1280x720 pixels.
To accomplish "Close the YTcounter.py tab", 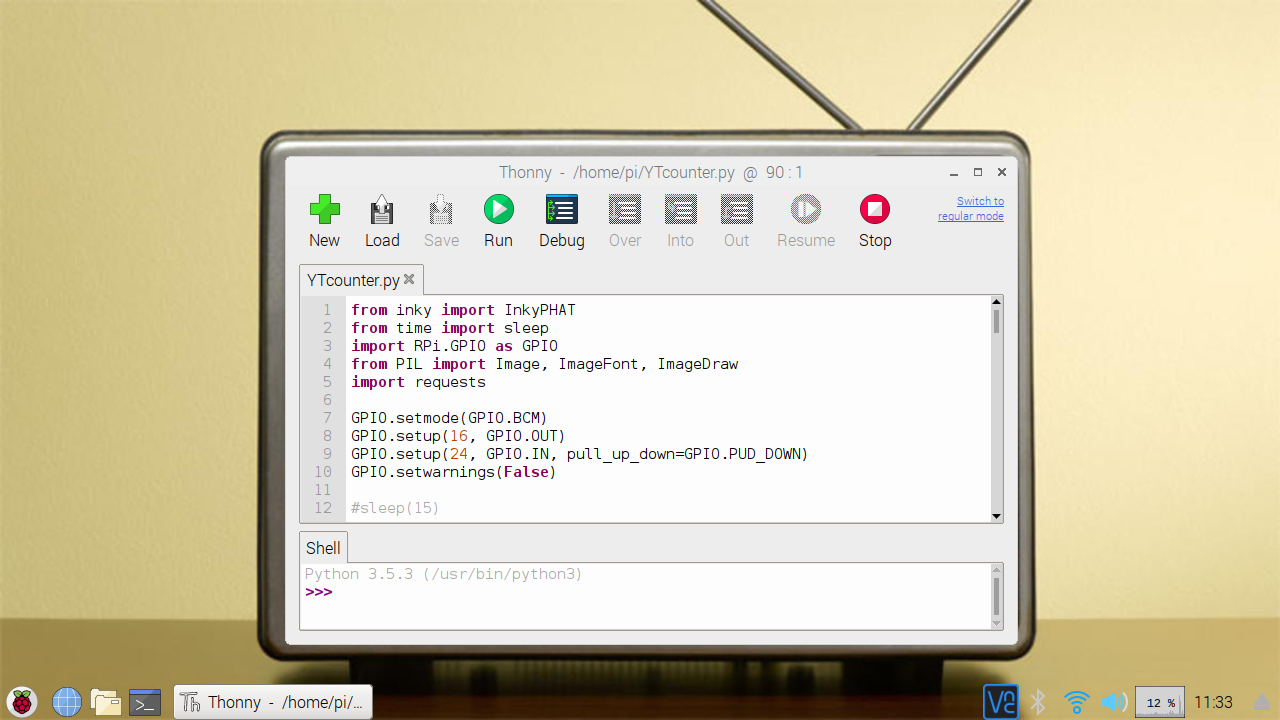I will pos(409,279).
